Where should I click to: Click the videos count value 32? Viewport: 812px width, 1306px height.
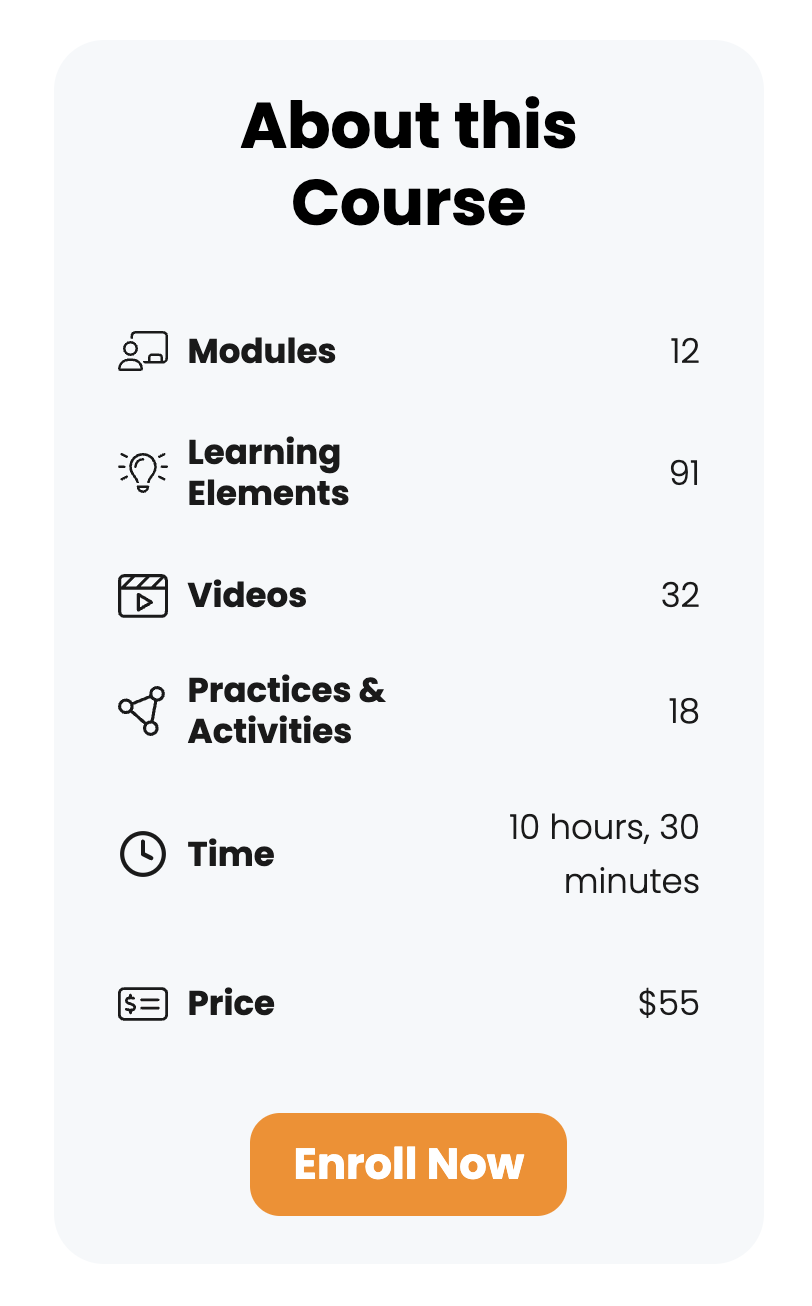click(x=680, y=595)
